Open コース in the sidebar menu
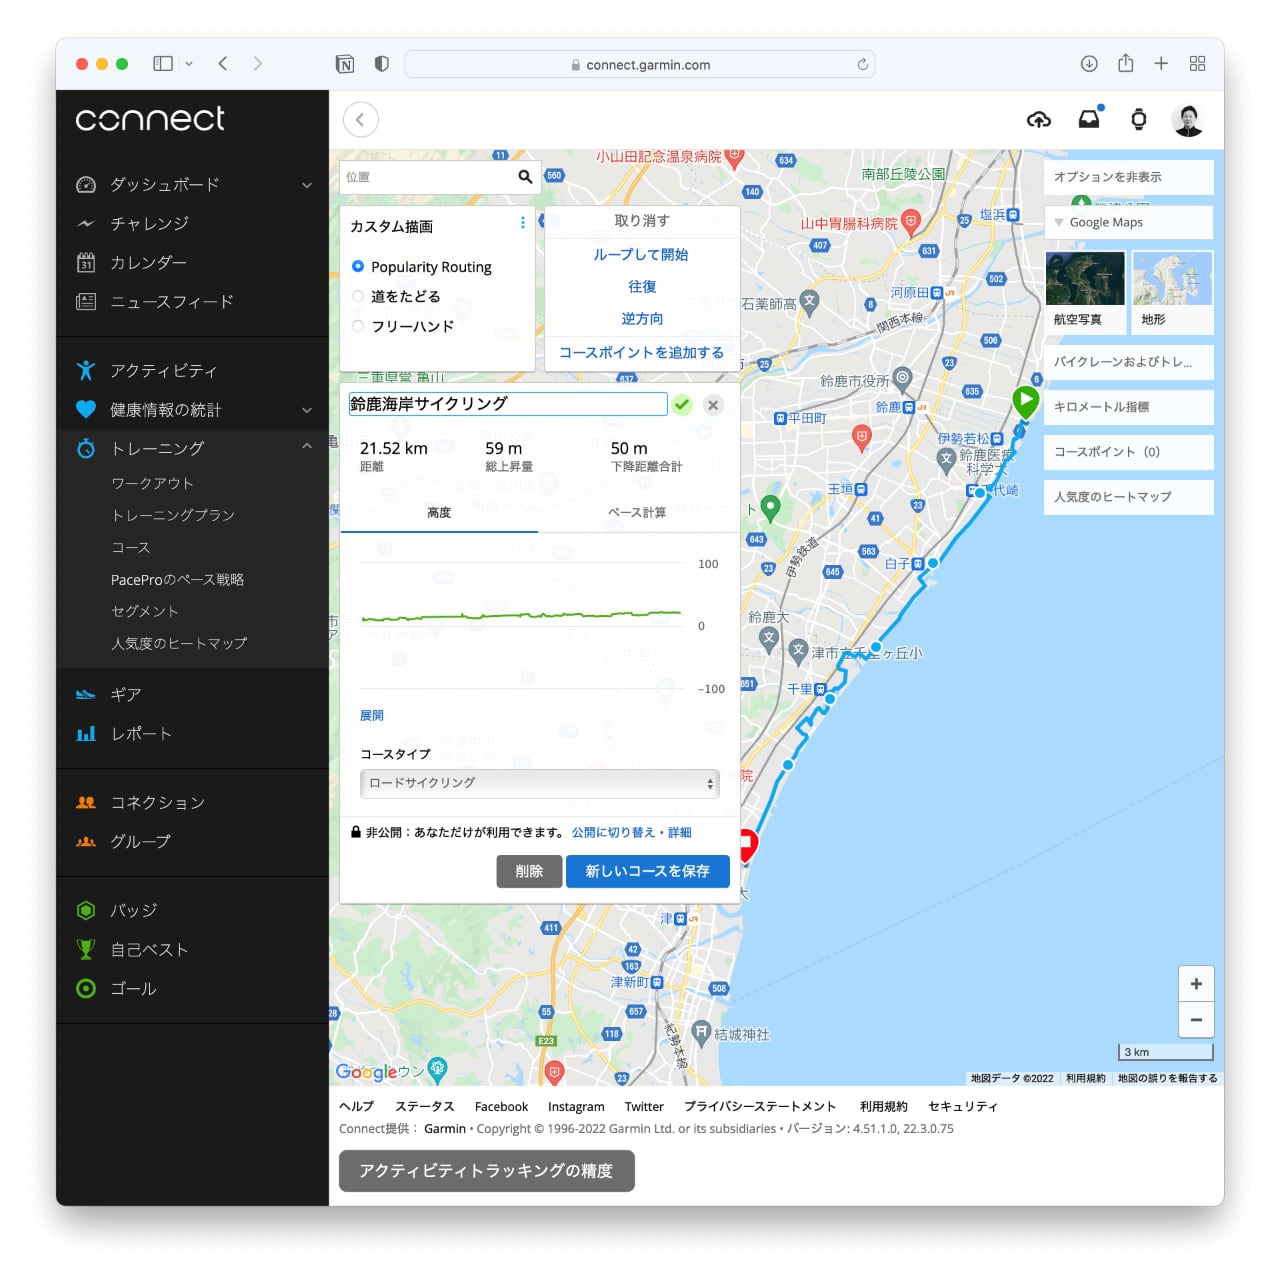This screenshot has width=1280, height=1280. (x=131, y=548)
